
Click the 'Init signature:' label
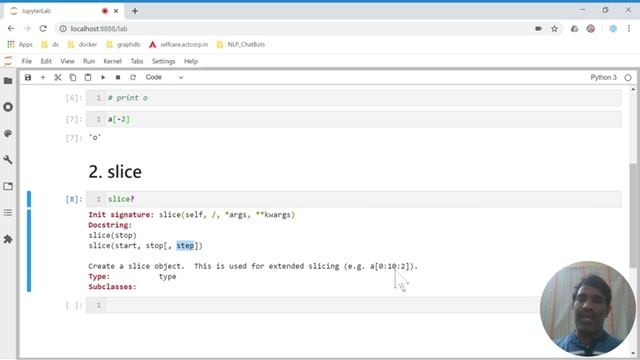point(121,215)
